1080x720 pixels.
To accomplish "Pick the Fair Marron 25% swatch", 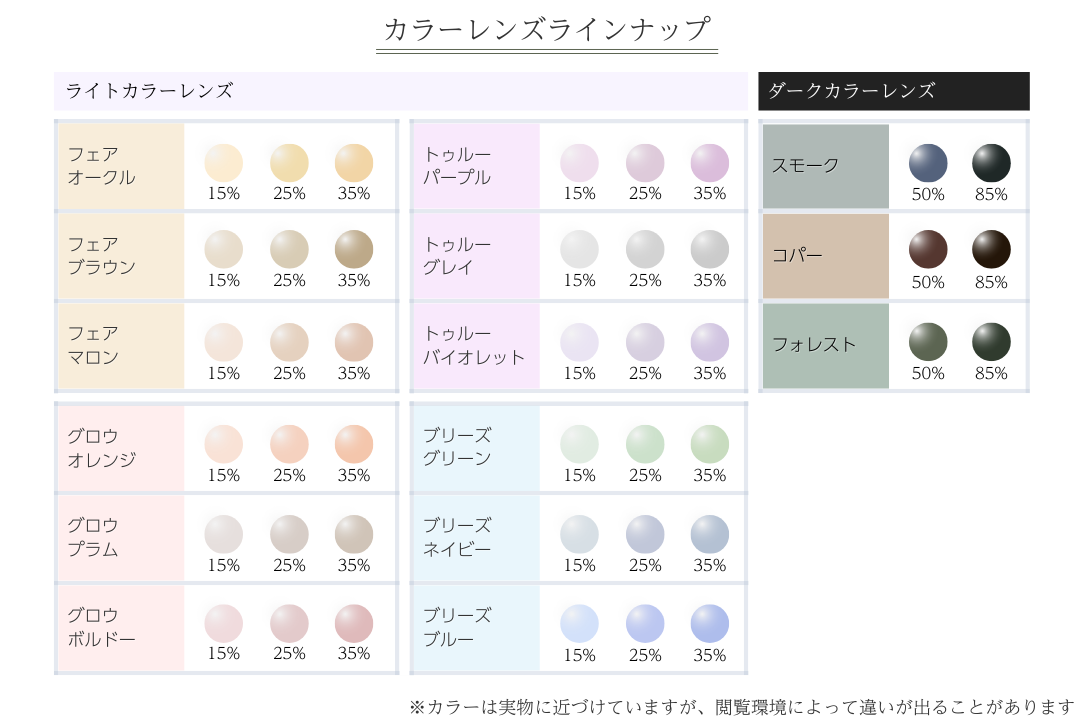I will click(289, 342).
